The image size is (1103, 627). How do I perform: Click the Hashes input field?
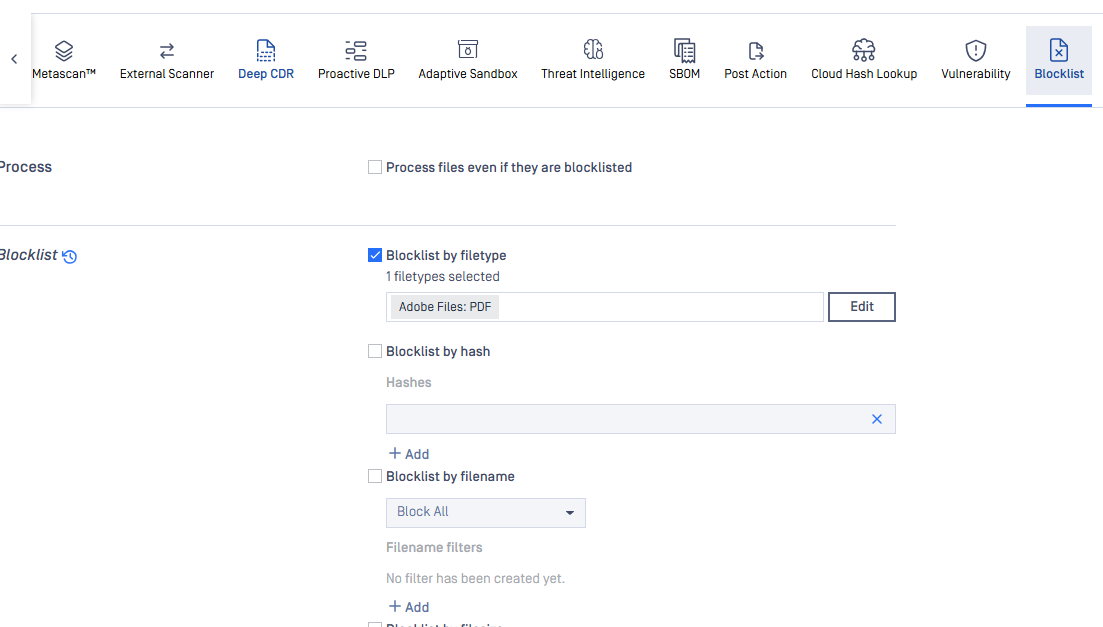(x=625, y=419)
